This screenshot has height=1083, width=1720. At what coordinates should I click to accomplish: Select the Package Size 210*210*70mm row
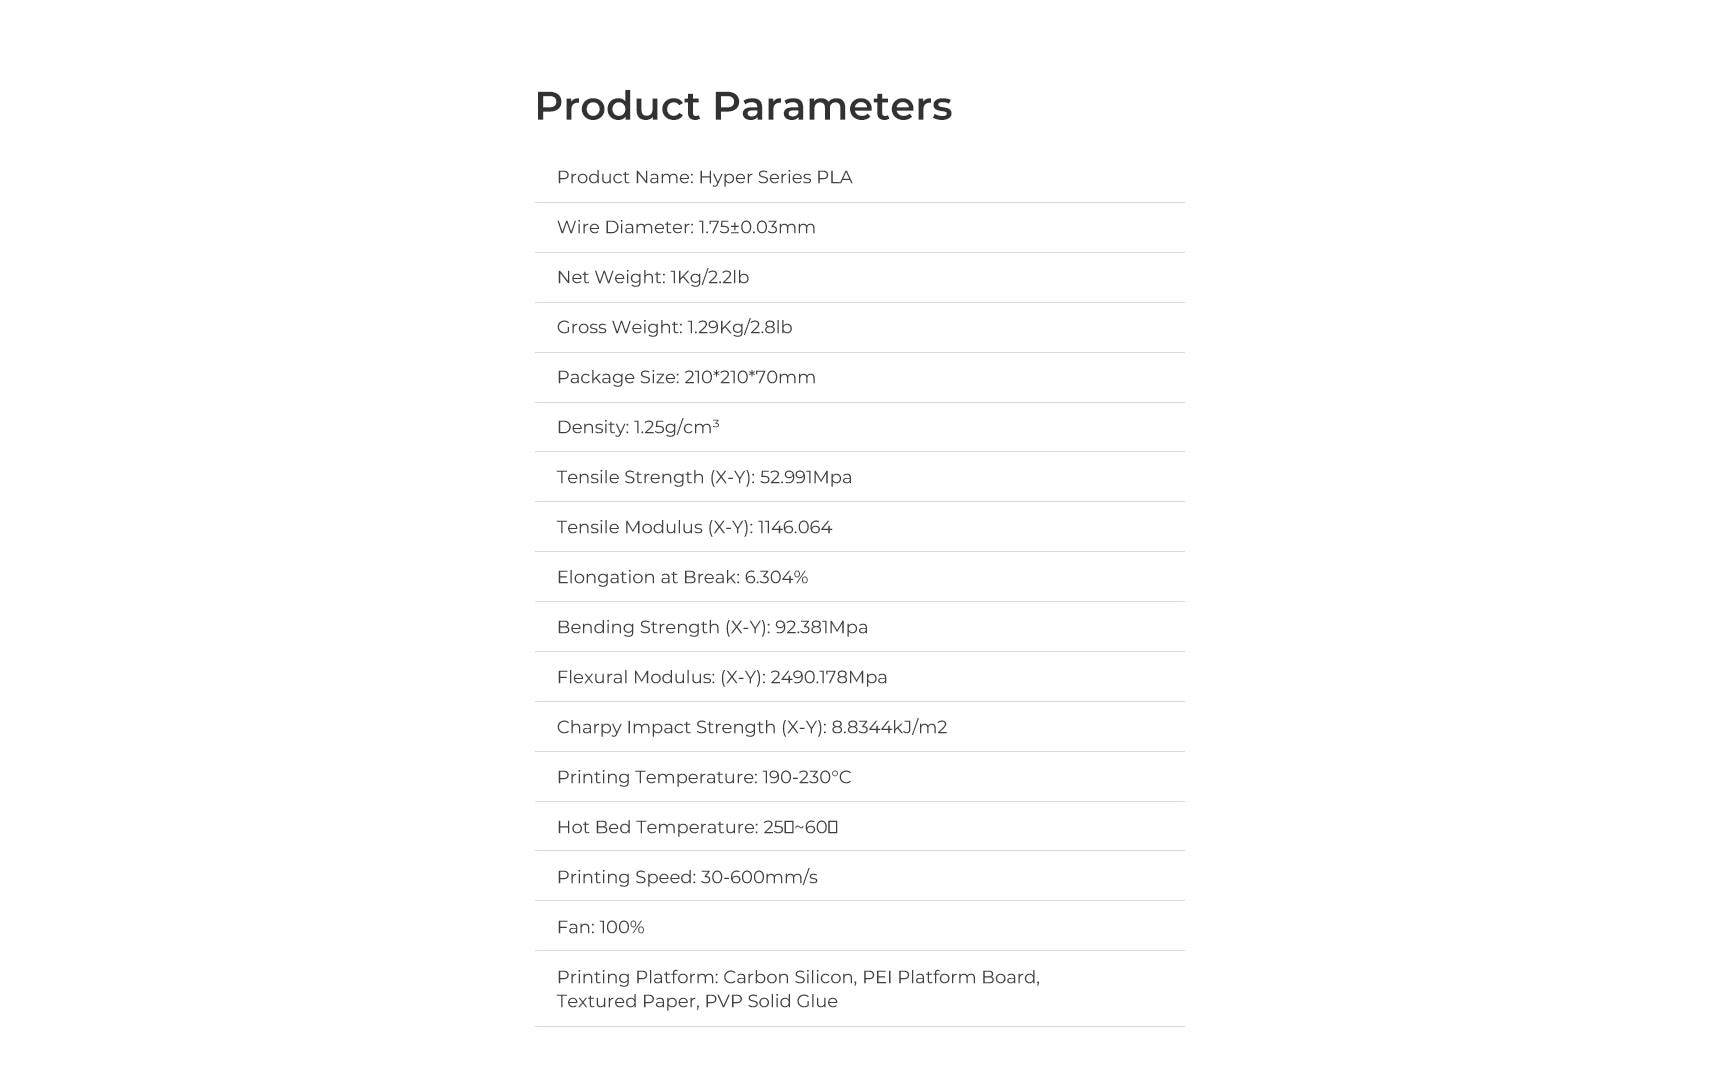[686, 378]
